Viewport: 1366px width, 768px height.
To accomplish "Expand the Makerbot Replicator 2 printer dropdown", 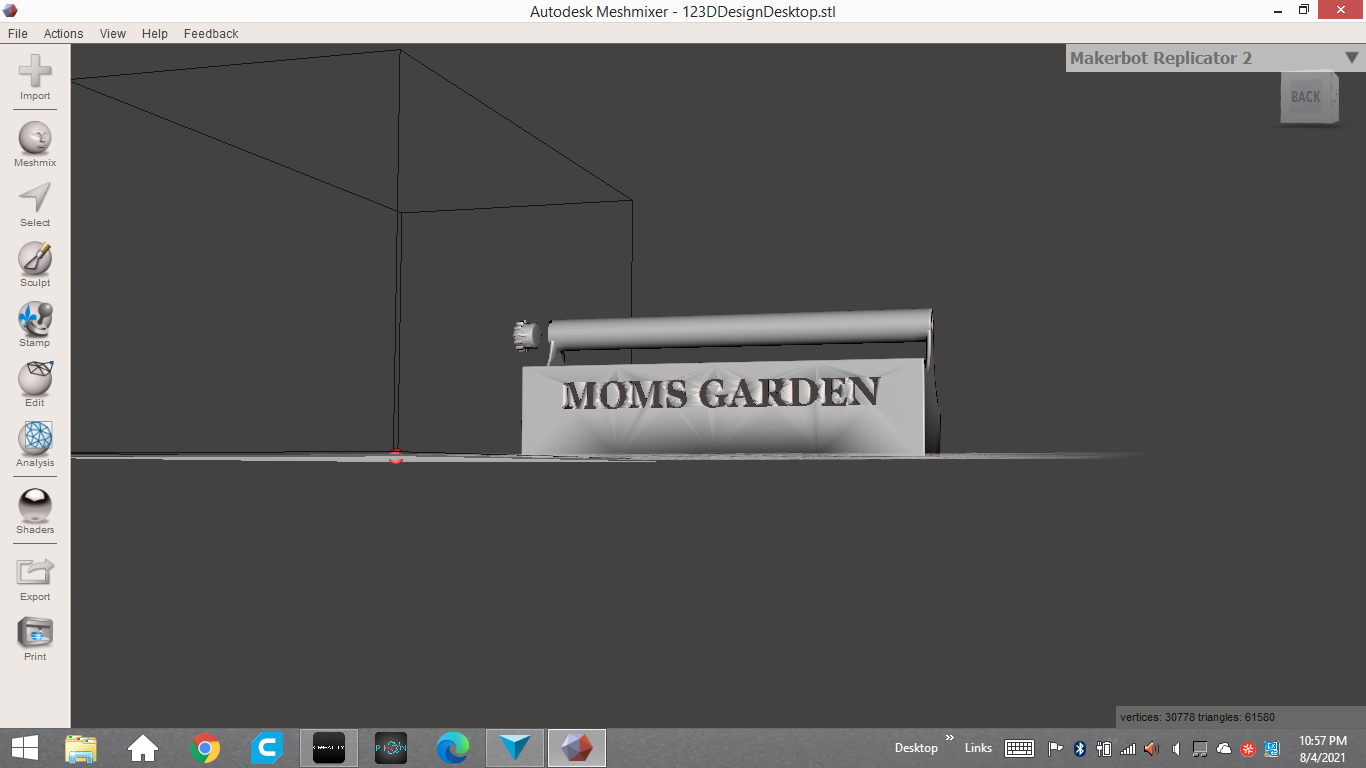I will click(x=1352, y=58).
